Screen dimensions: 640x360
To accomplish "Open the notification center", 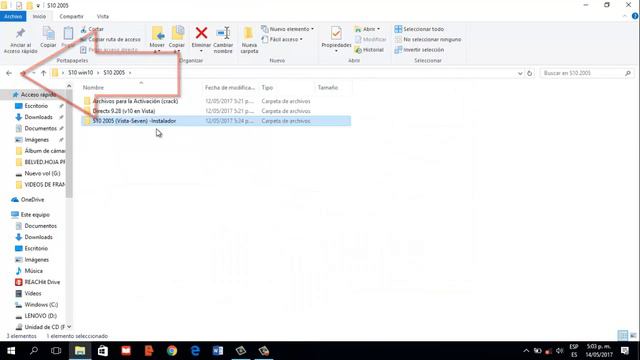I will pyautogui.click(x=625, y=351).
